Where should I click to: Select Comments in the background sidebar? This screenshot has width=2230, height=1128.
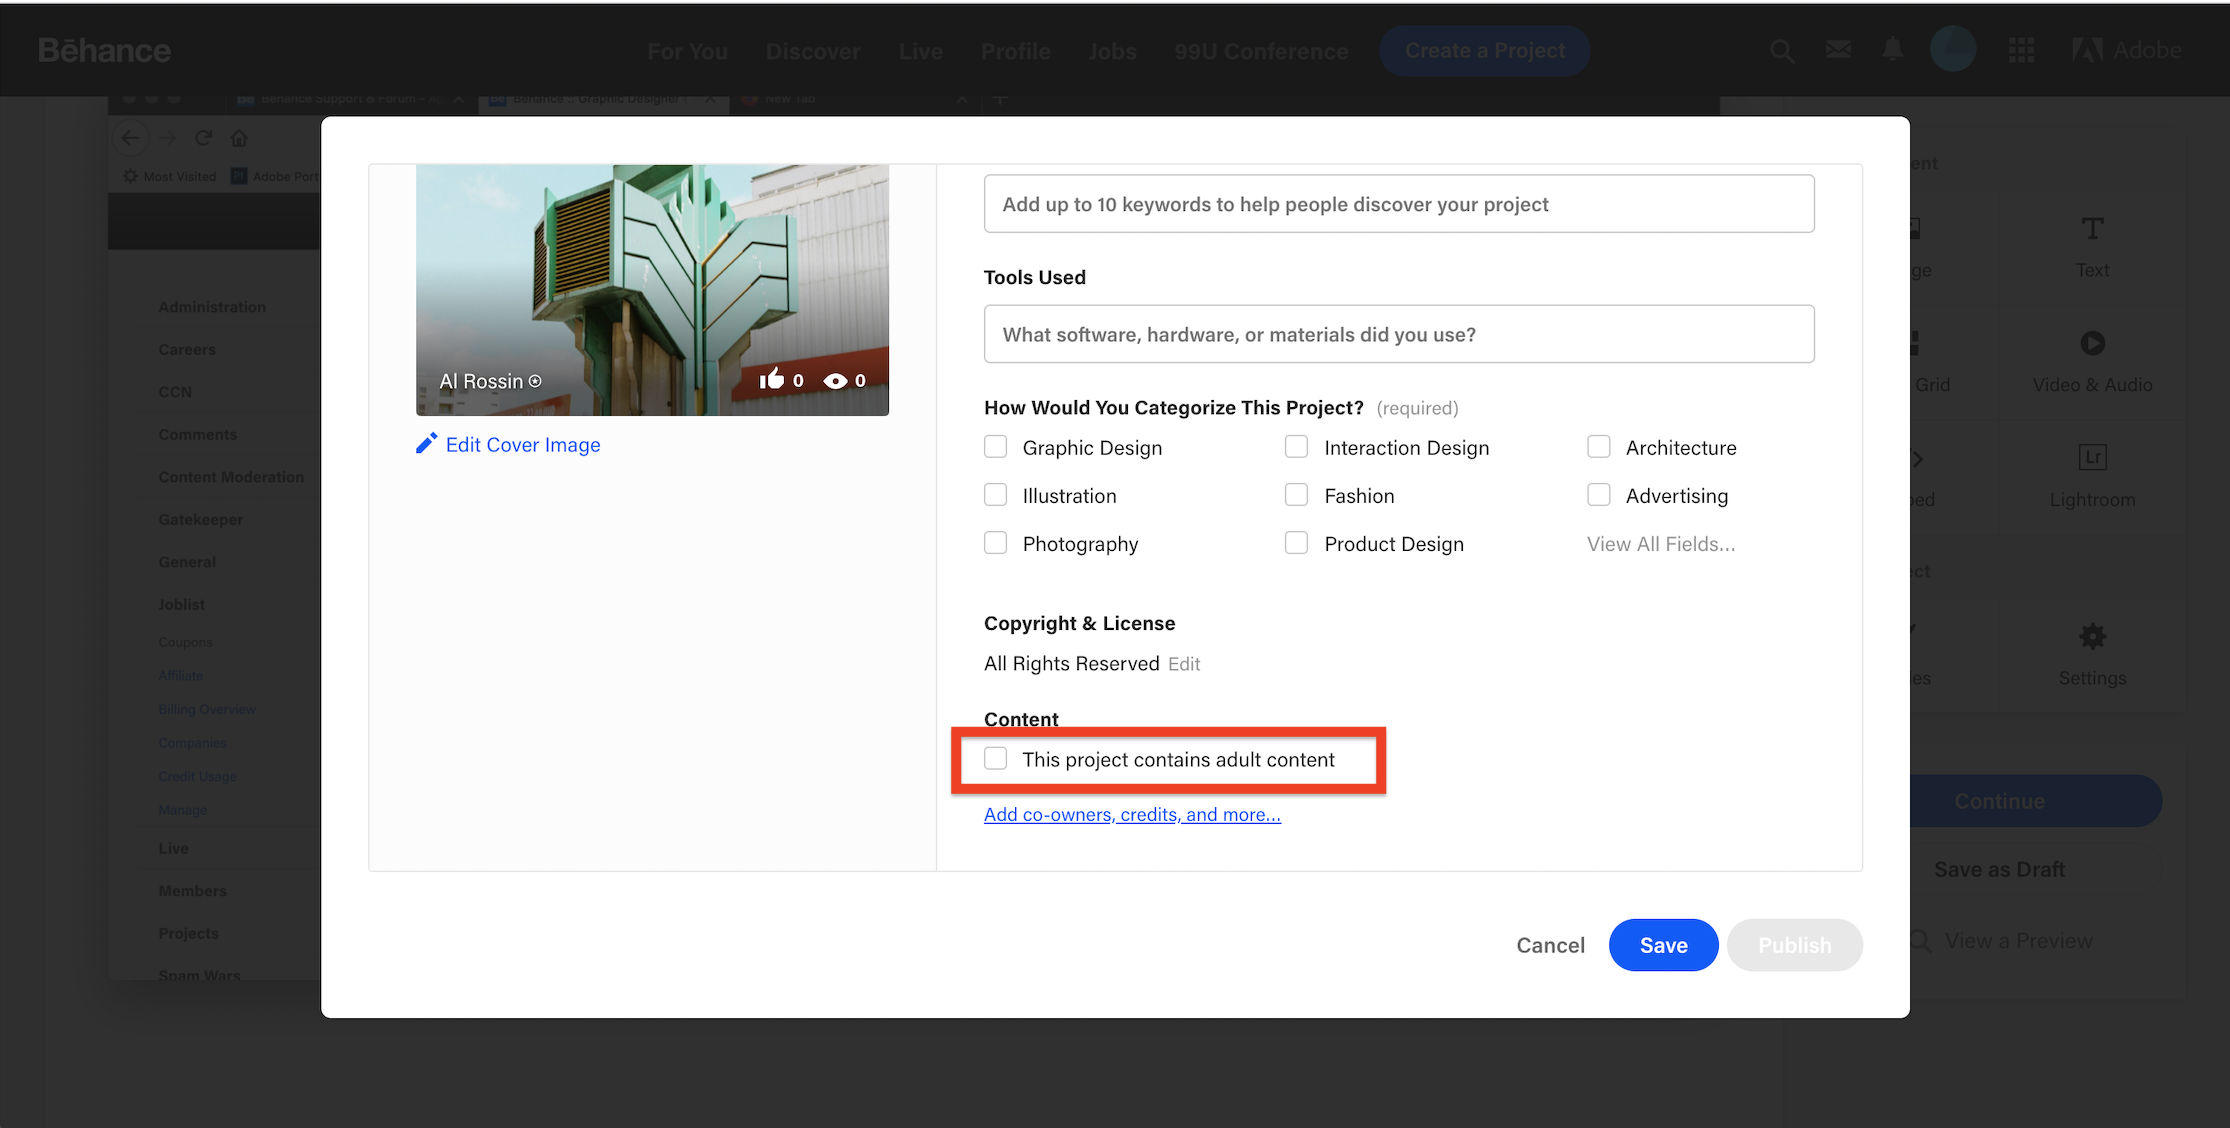(198, 434)
